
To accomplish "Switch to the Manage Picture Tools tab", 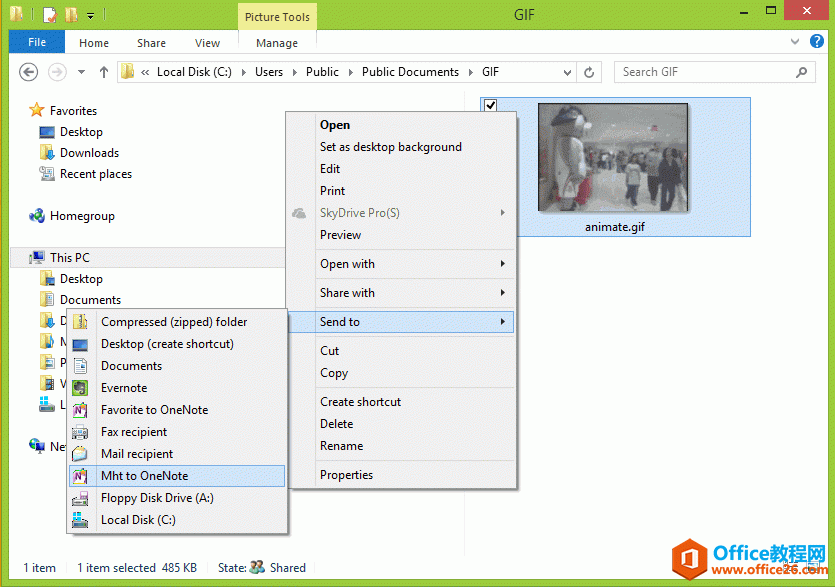I will [277, 43].
